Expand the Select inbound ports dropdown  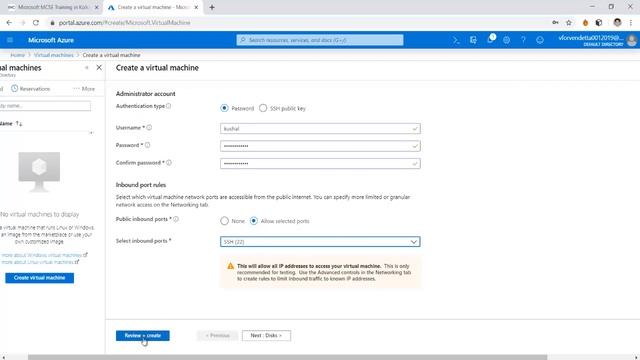pyautogui.click(x=320, y=242)
